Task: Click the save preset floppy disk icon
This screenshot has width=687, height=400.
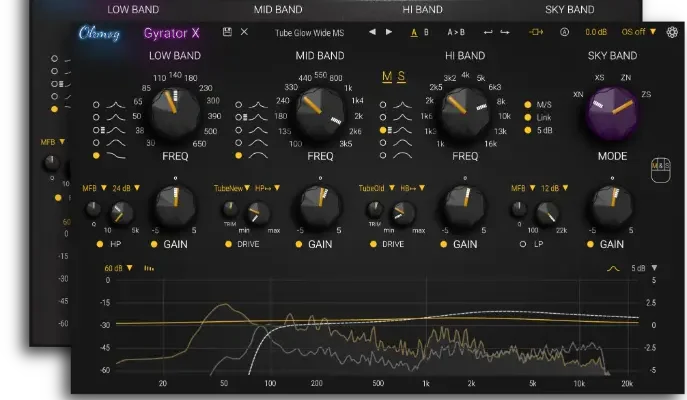Action: [x=228, y=32]
